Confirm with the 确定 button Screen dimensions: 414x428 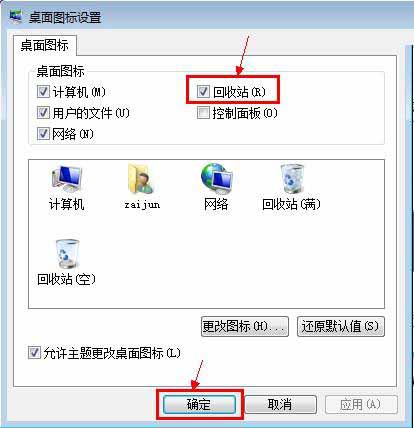coord(199,404)
